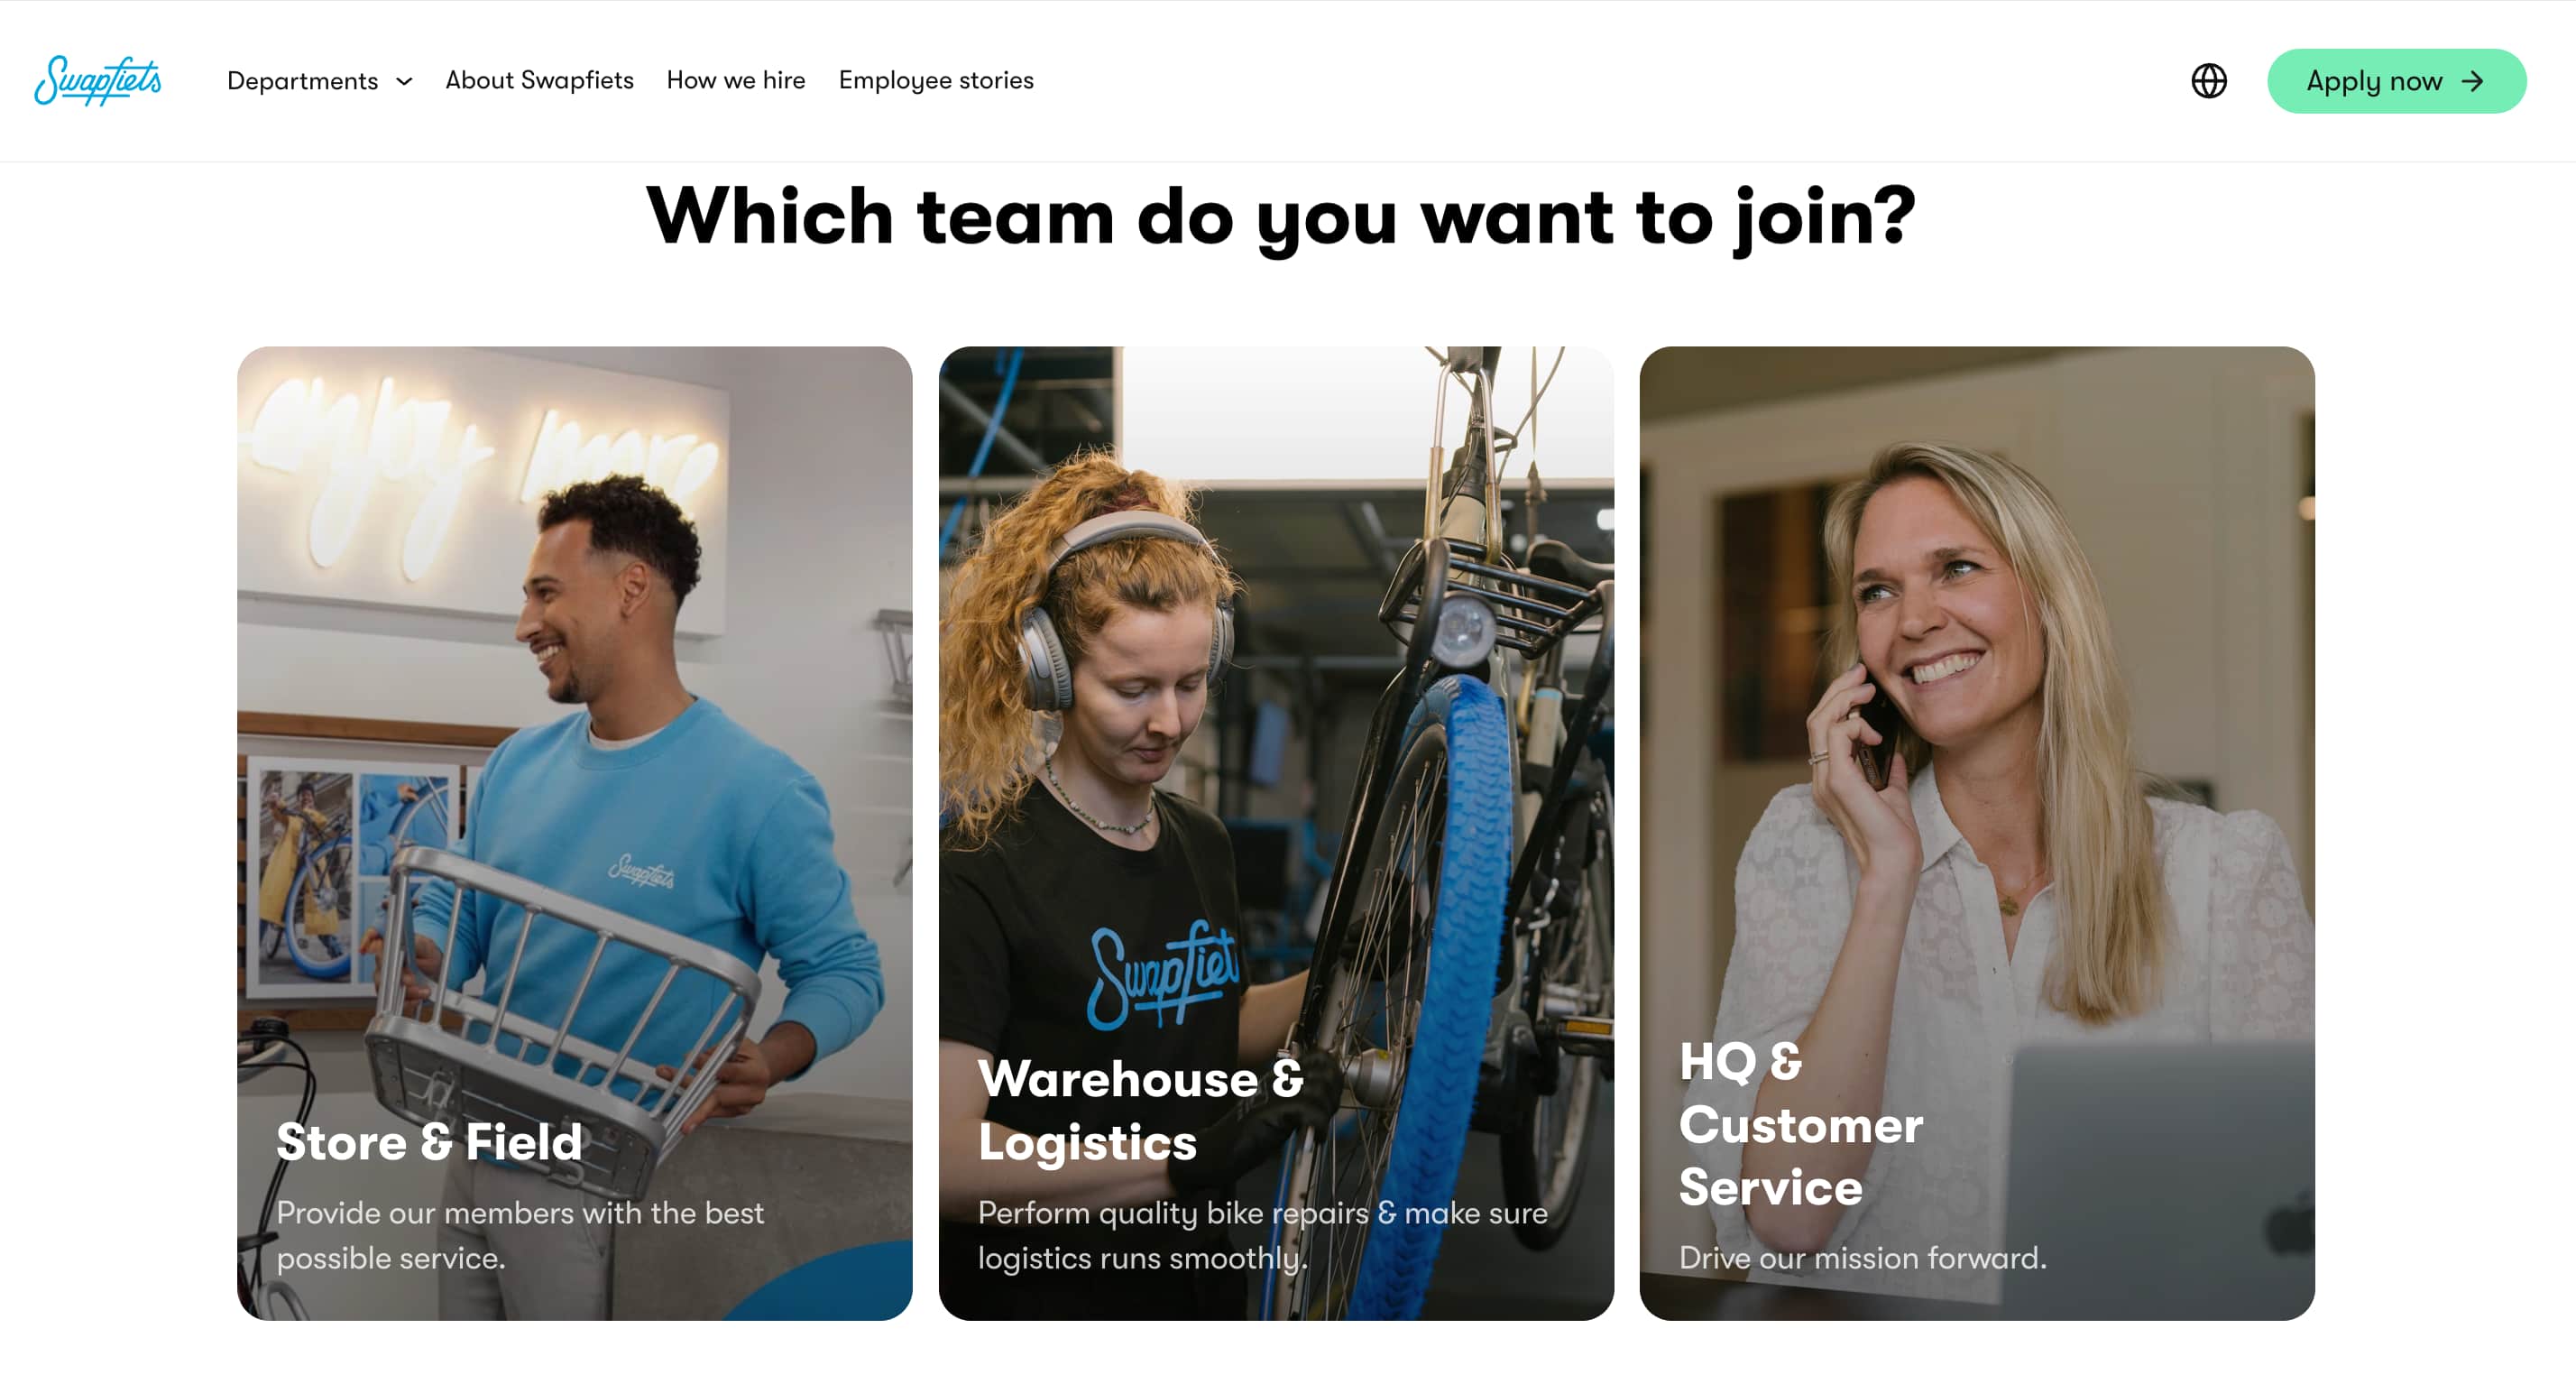Click 'Provide our members' description text
Screen dimensions: 2576x1384
pos(520,1235)
